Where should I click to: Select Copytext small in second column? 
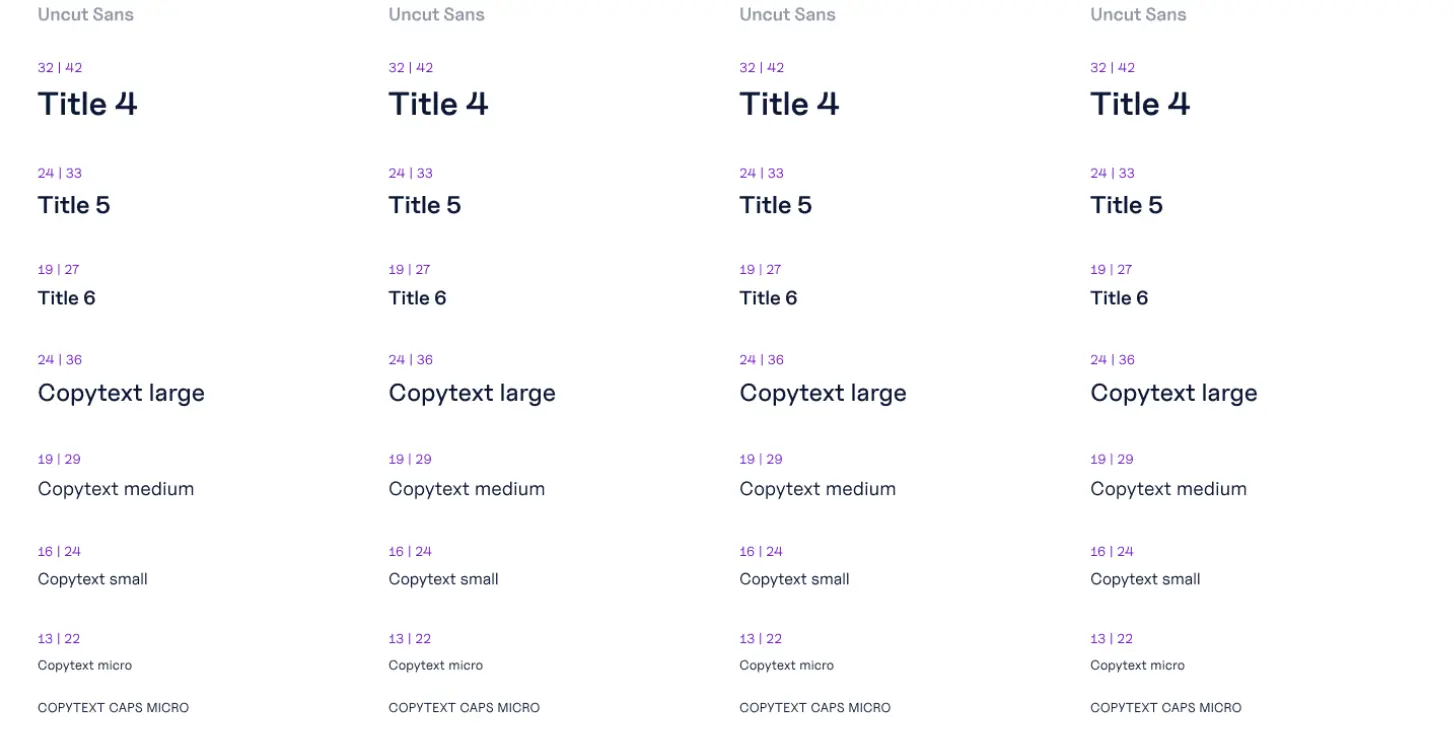[443, 579]
